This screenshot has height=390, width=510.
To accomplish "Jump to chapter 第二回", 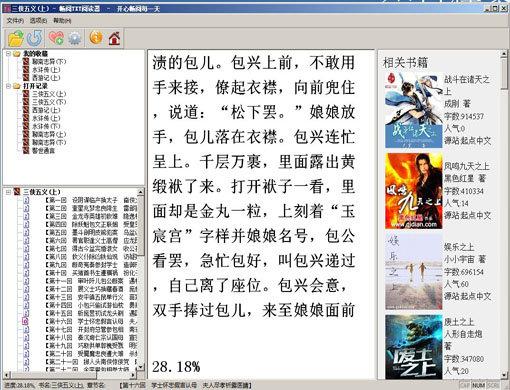I will click(x=91, y=208).
